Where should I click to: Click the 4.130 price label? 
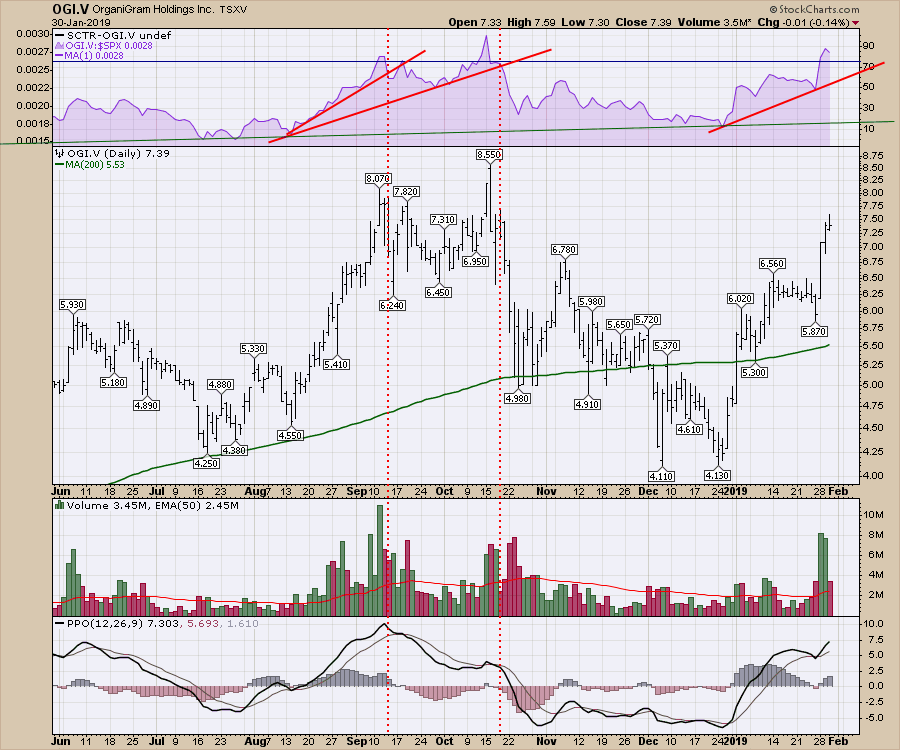(717, 475)
